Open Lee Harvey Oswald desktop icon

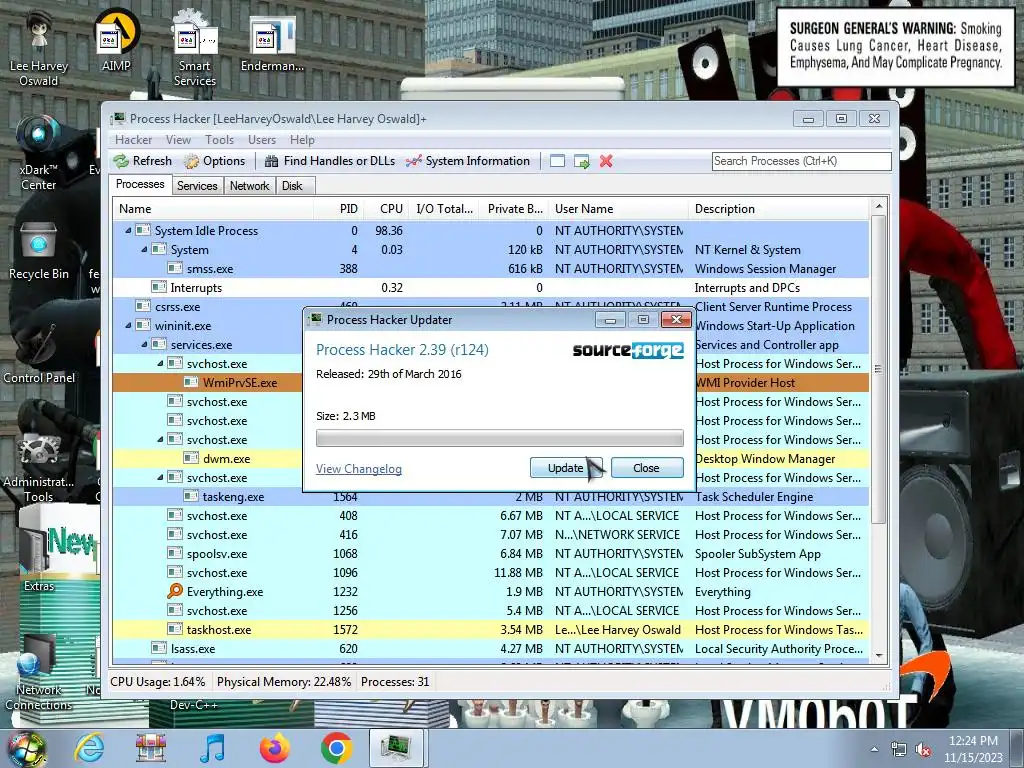point(39,47)
